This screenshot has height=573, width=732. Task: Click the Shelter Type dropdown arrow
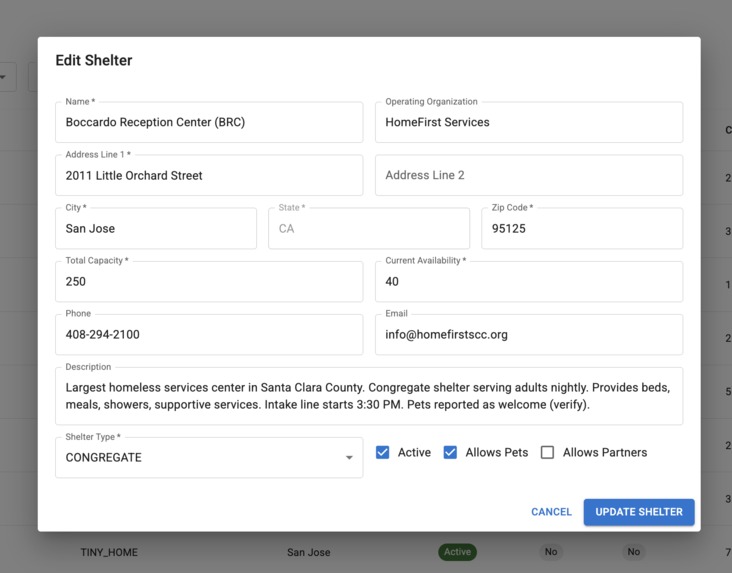tap(349, 458)
